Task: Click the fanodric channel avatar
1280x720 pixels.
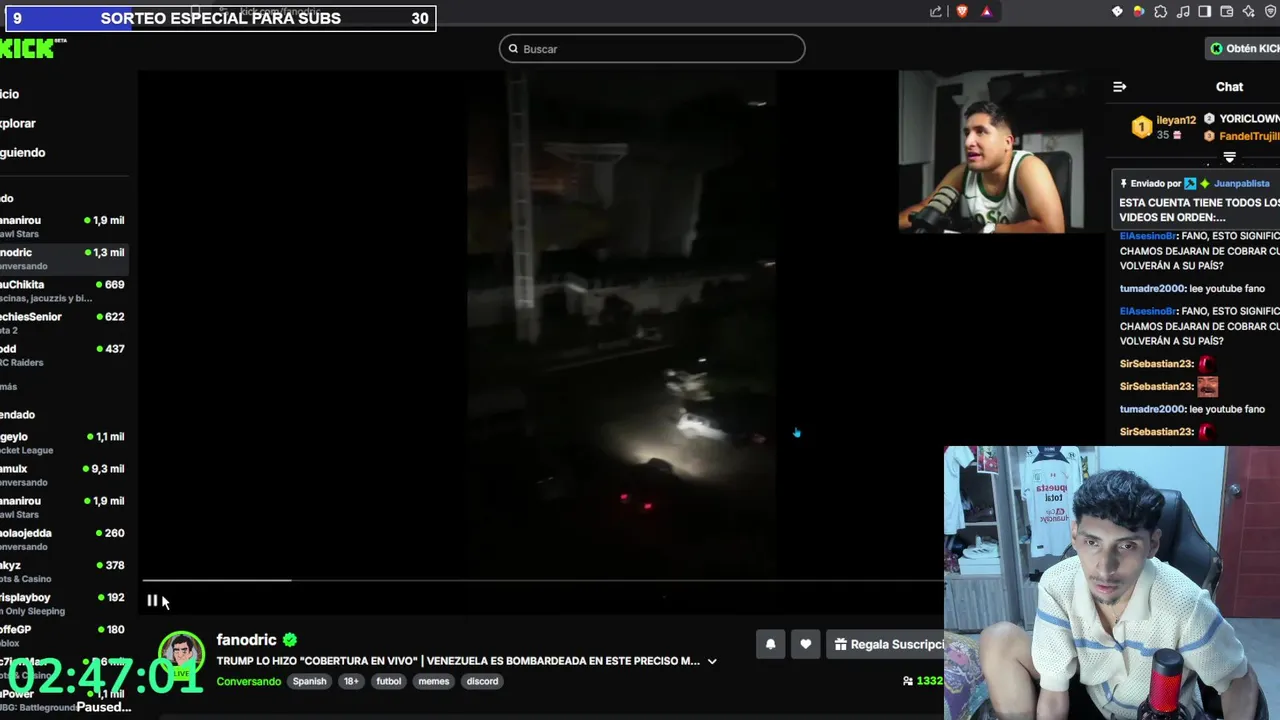Action: tap(182, 655)
